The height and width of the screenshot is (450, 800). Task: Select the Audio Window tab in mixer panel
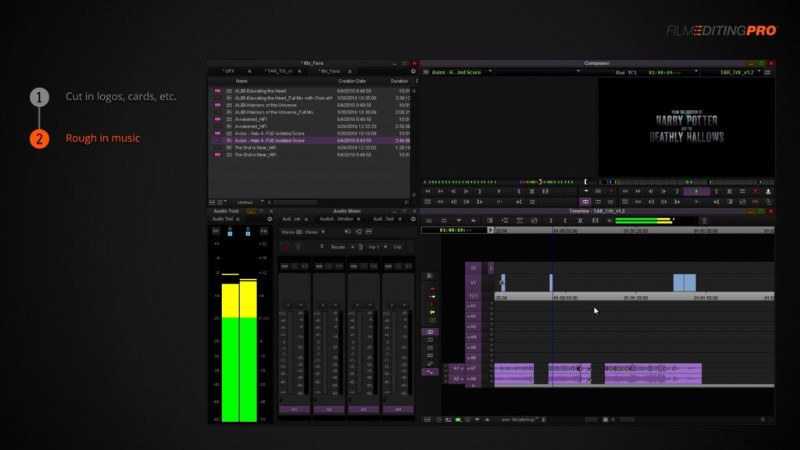click(x=336, y=219)
